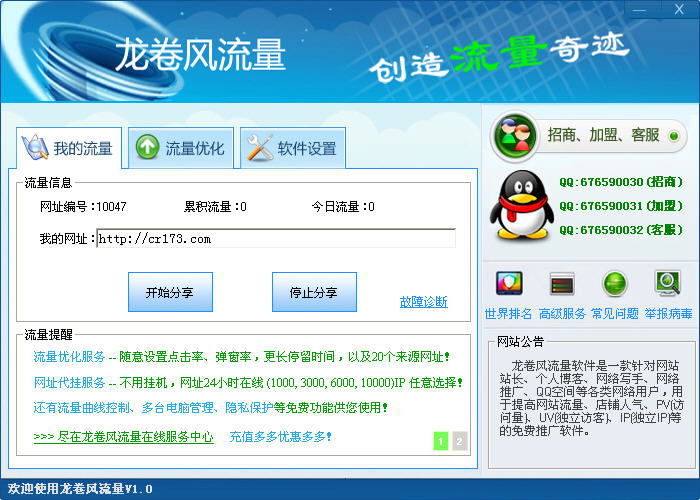Close the 龙卷风流量 window

pyautogui.click(x=679, y=9)
